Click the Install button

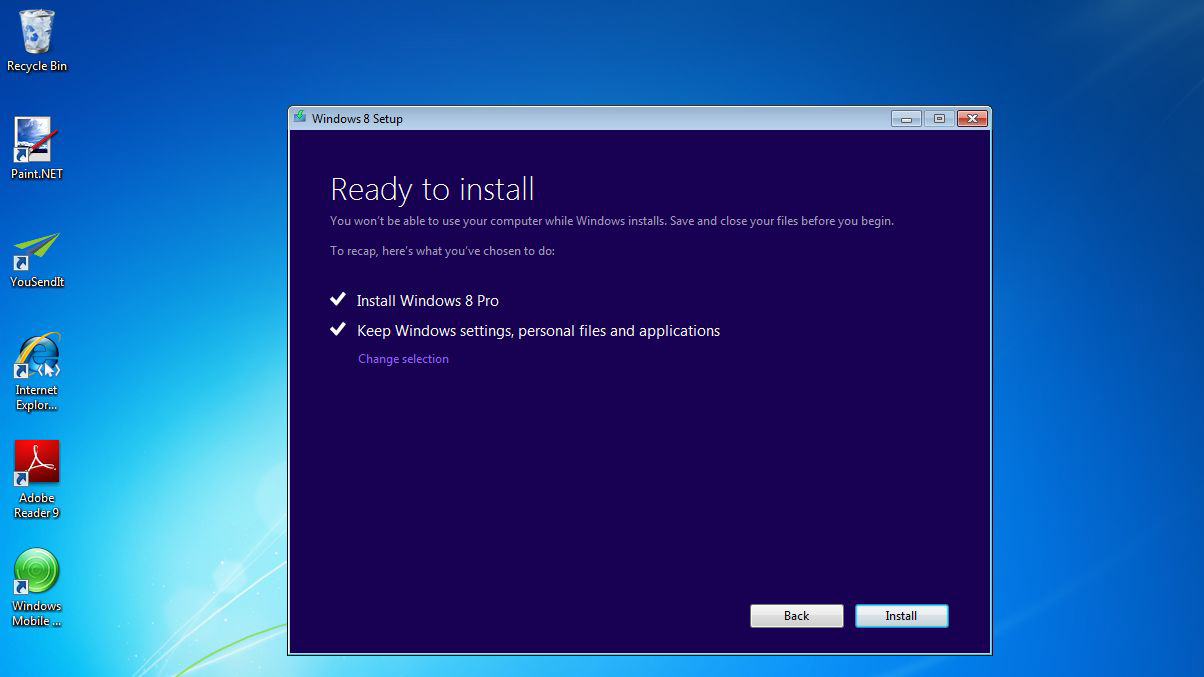click(x=901, y=615)
